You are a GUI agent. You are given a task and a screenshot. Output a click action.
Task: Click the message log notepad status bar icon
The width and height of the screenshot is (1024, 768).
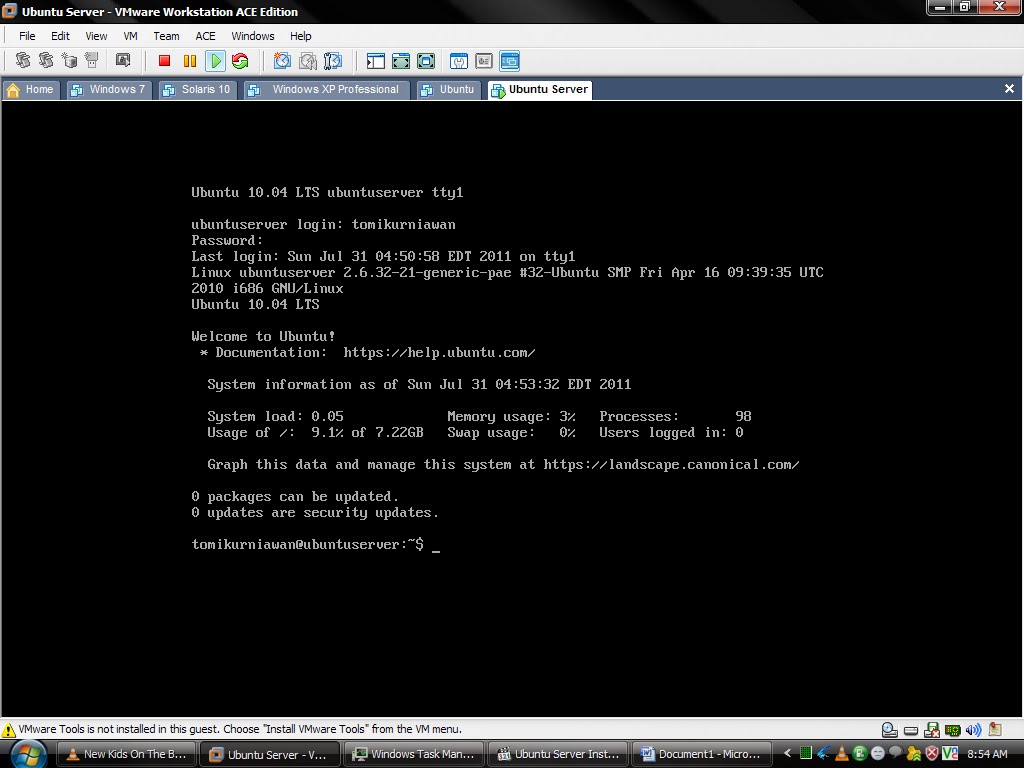coord(995,729)
